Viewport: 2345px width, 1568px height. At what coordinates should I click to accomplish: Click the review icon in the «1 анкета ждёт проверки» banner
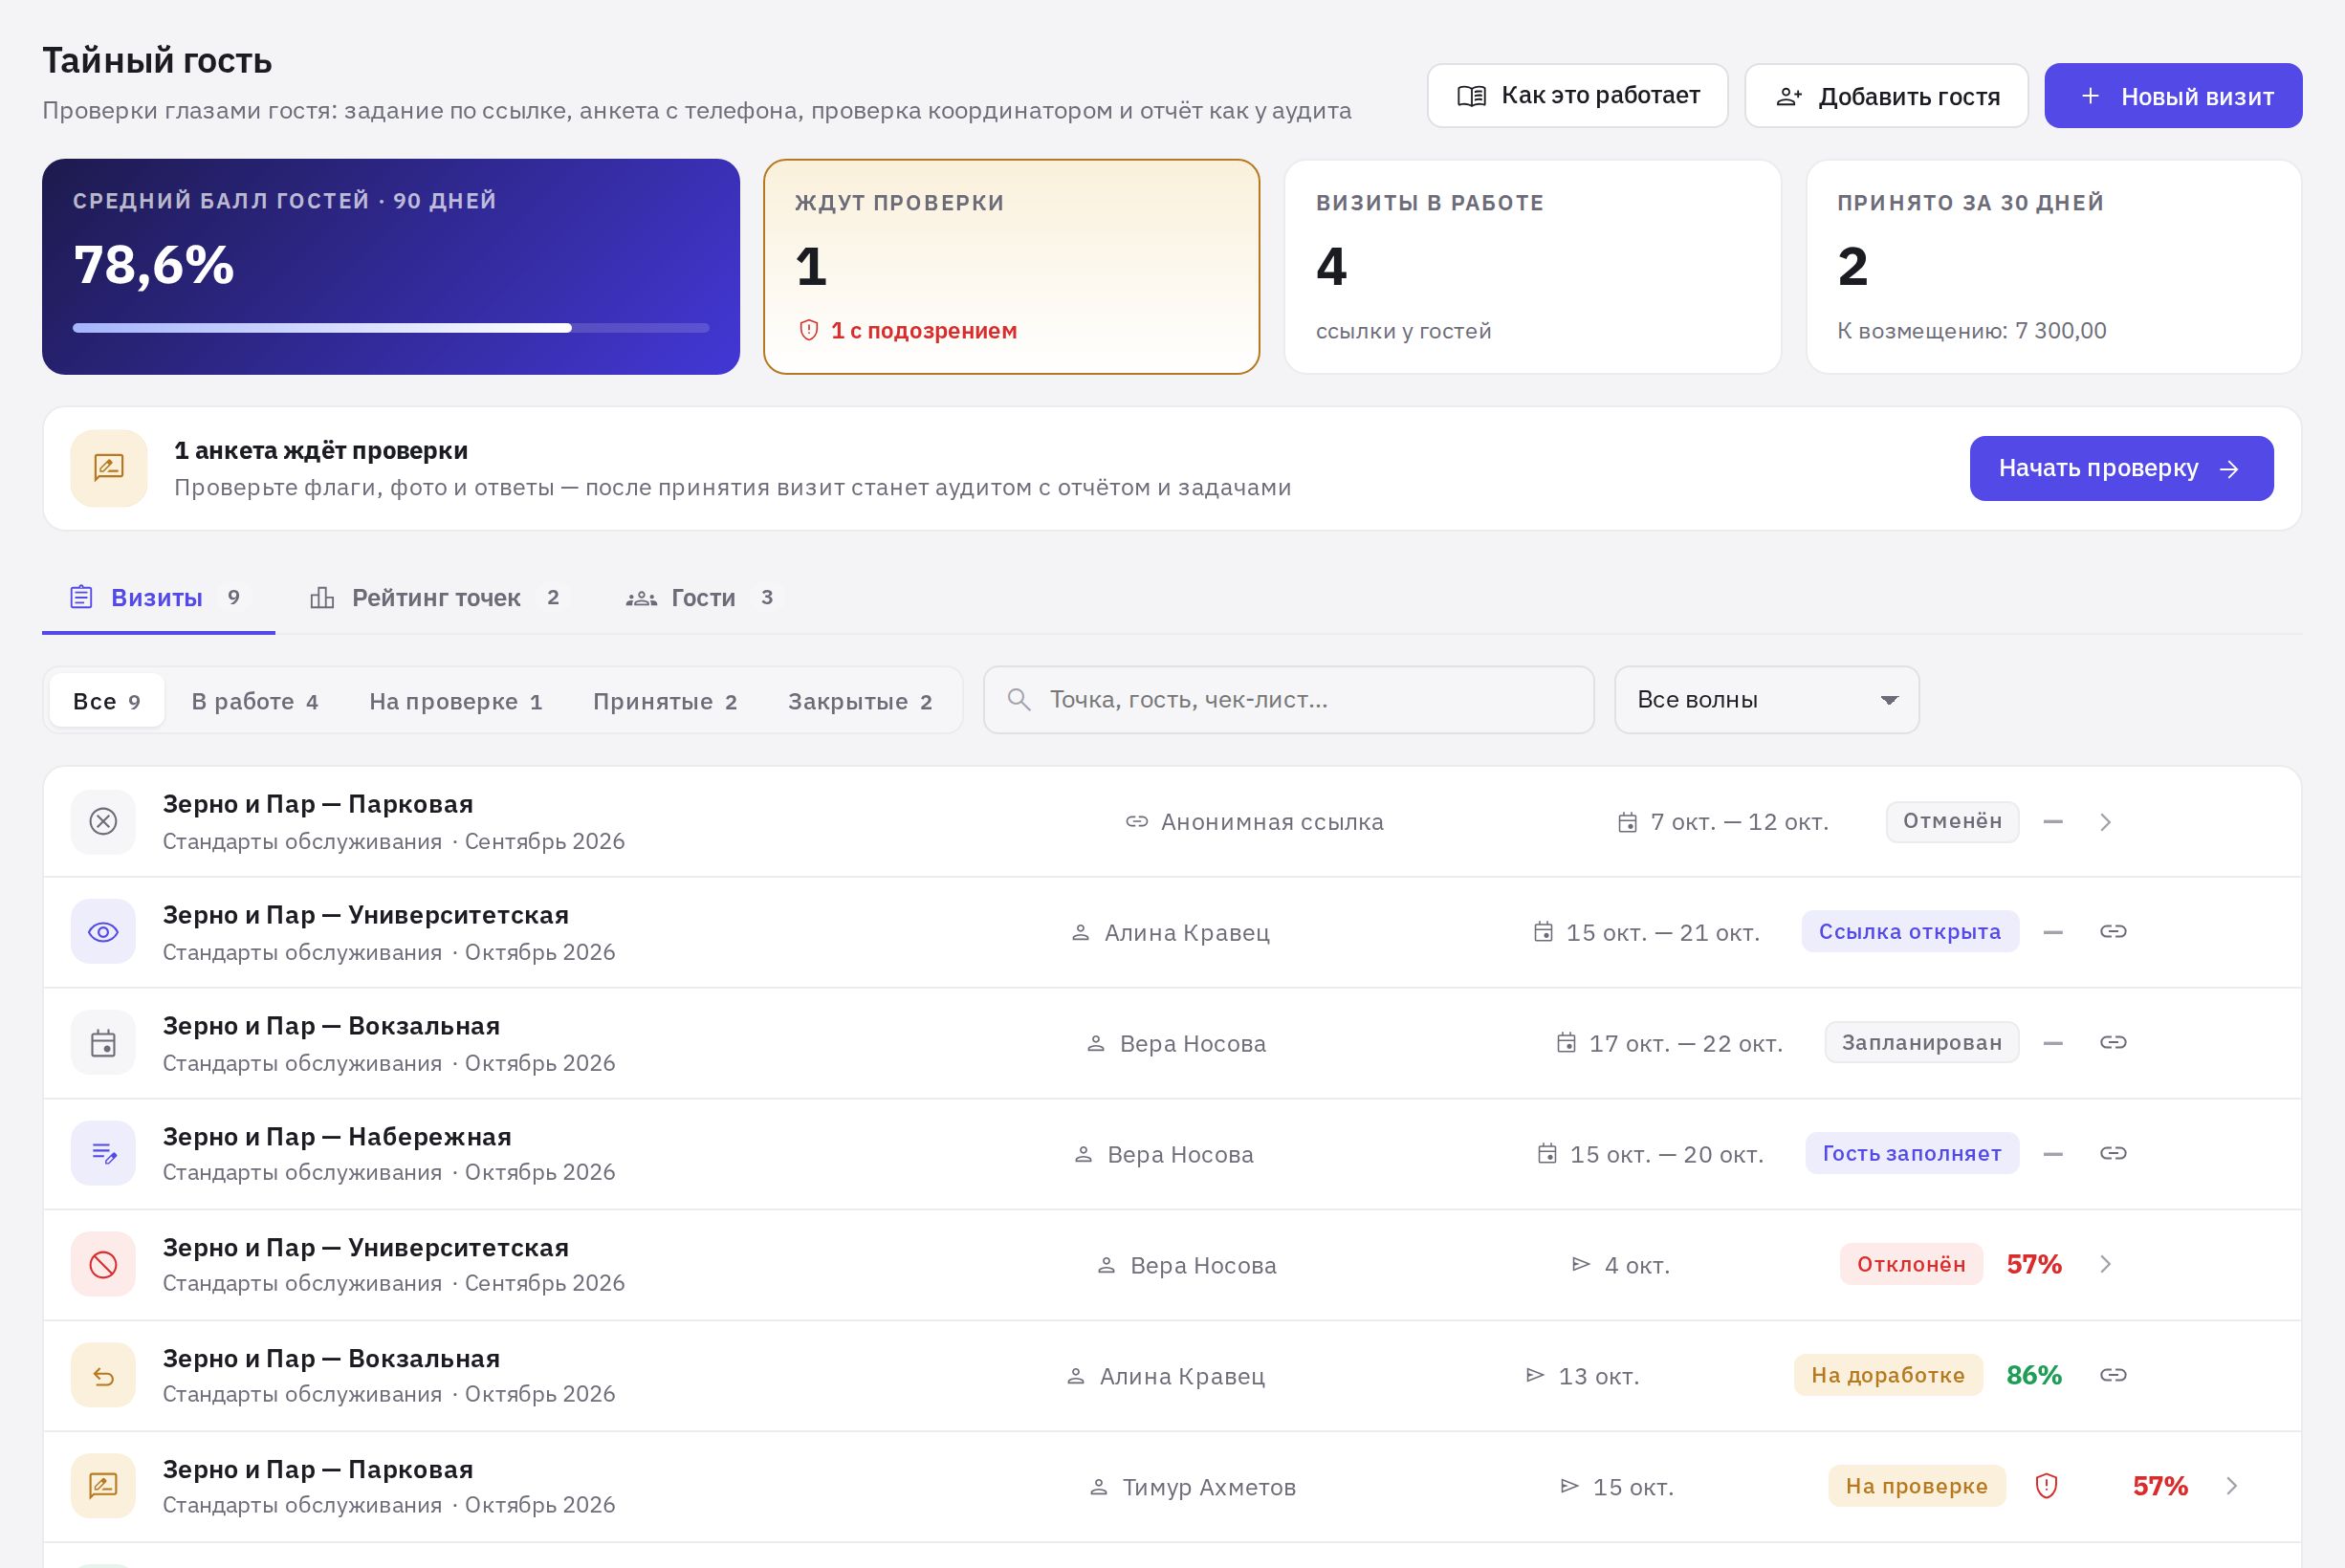[x=109, y=468]
